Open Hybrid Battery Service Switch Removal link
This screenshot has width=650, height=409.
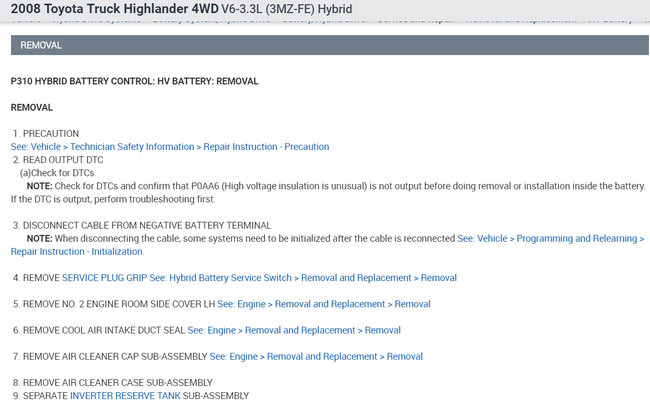[303, 278]
